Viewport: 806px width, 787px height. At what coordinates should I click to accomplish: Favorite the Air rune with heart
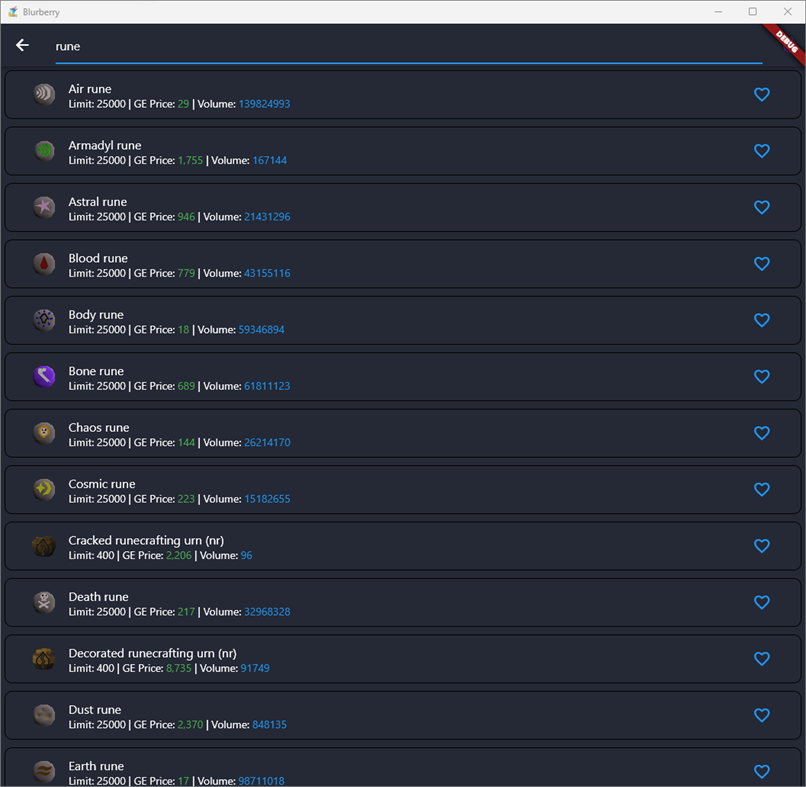pos(762,95)
